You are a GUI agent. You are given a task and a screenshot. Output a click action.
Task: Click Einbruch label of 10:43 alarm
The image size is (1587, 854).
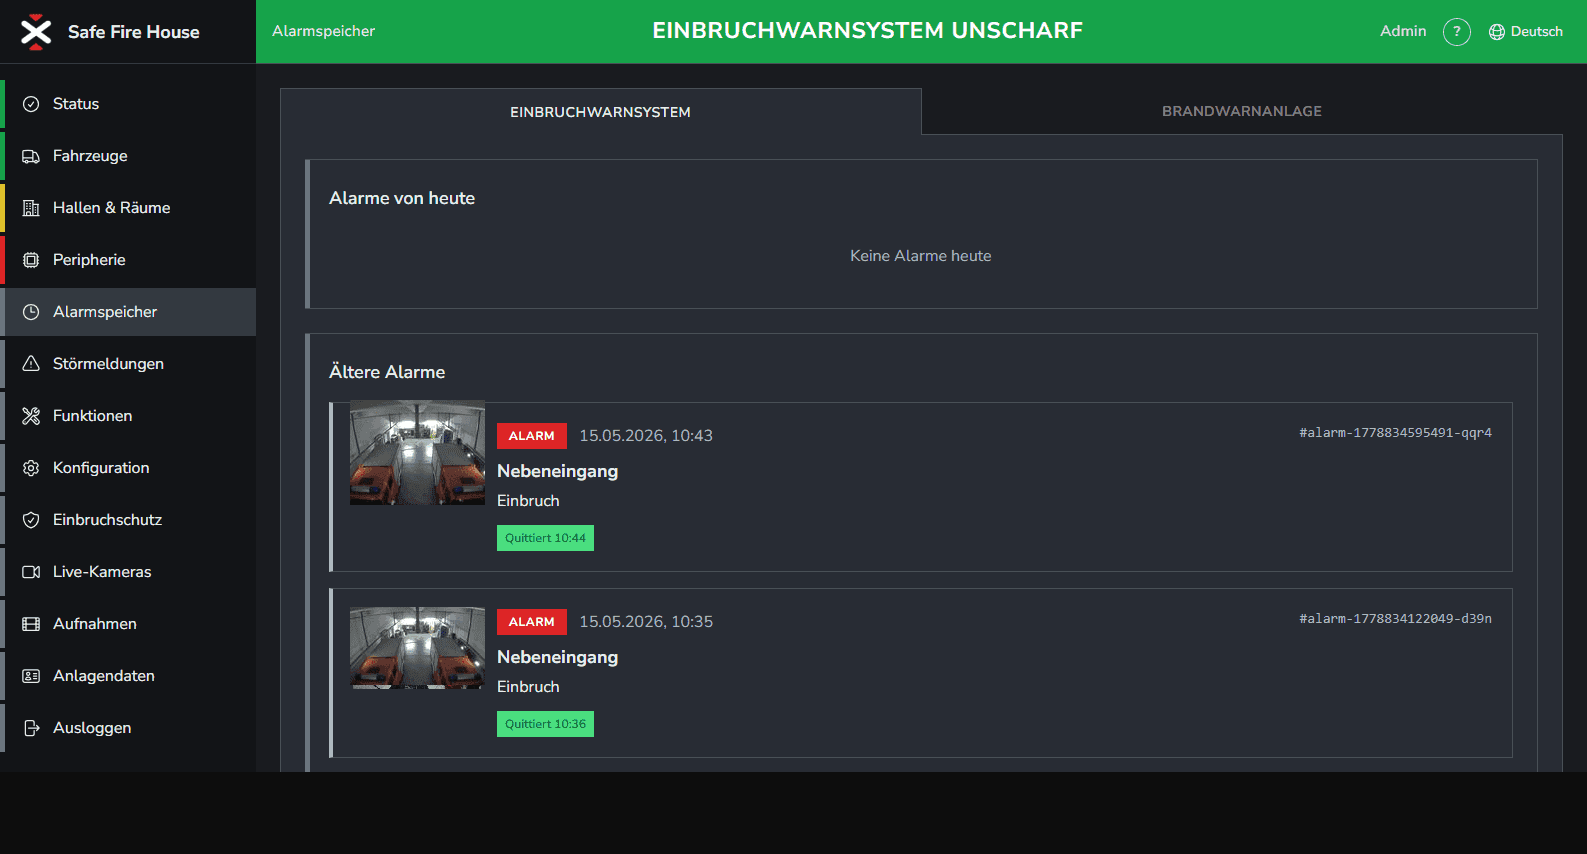coord(528,501)
